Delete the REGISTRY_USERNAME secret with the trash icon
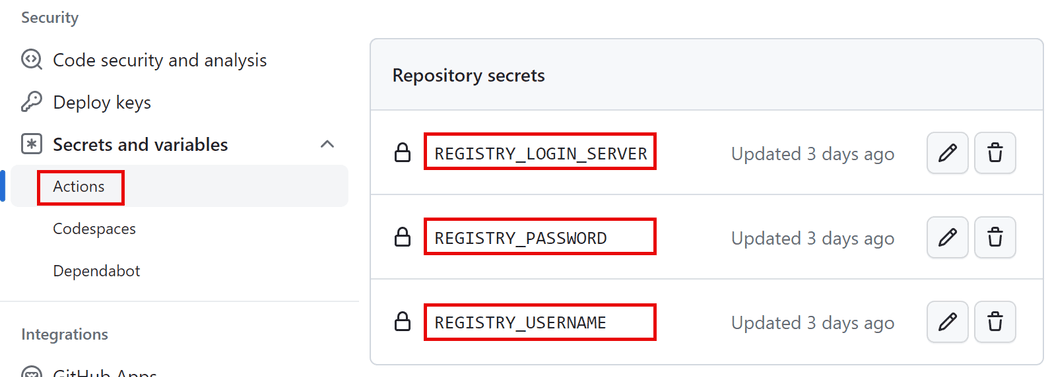1050x377 pixels. pos(995,322)
